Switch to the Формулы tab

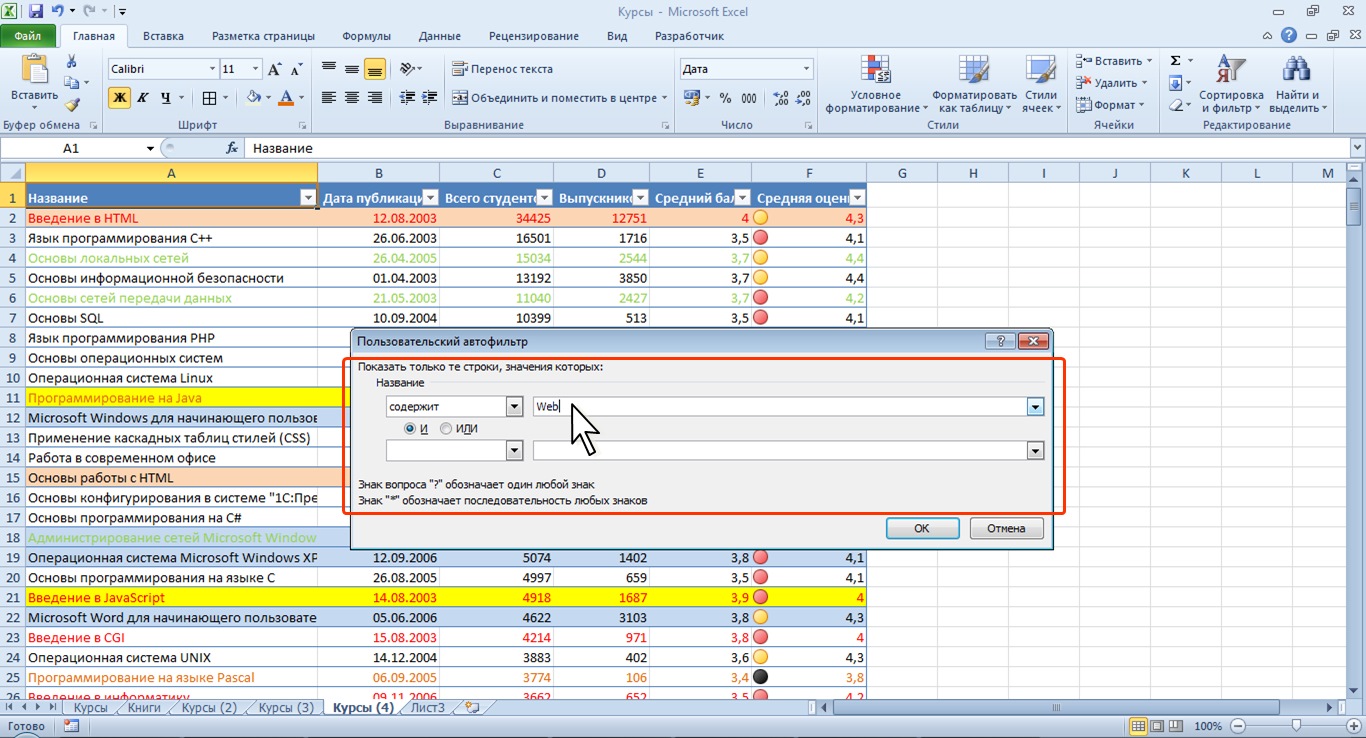(x=366, y=36)
